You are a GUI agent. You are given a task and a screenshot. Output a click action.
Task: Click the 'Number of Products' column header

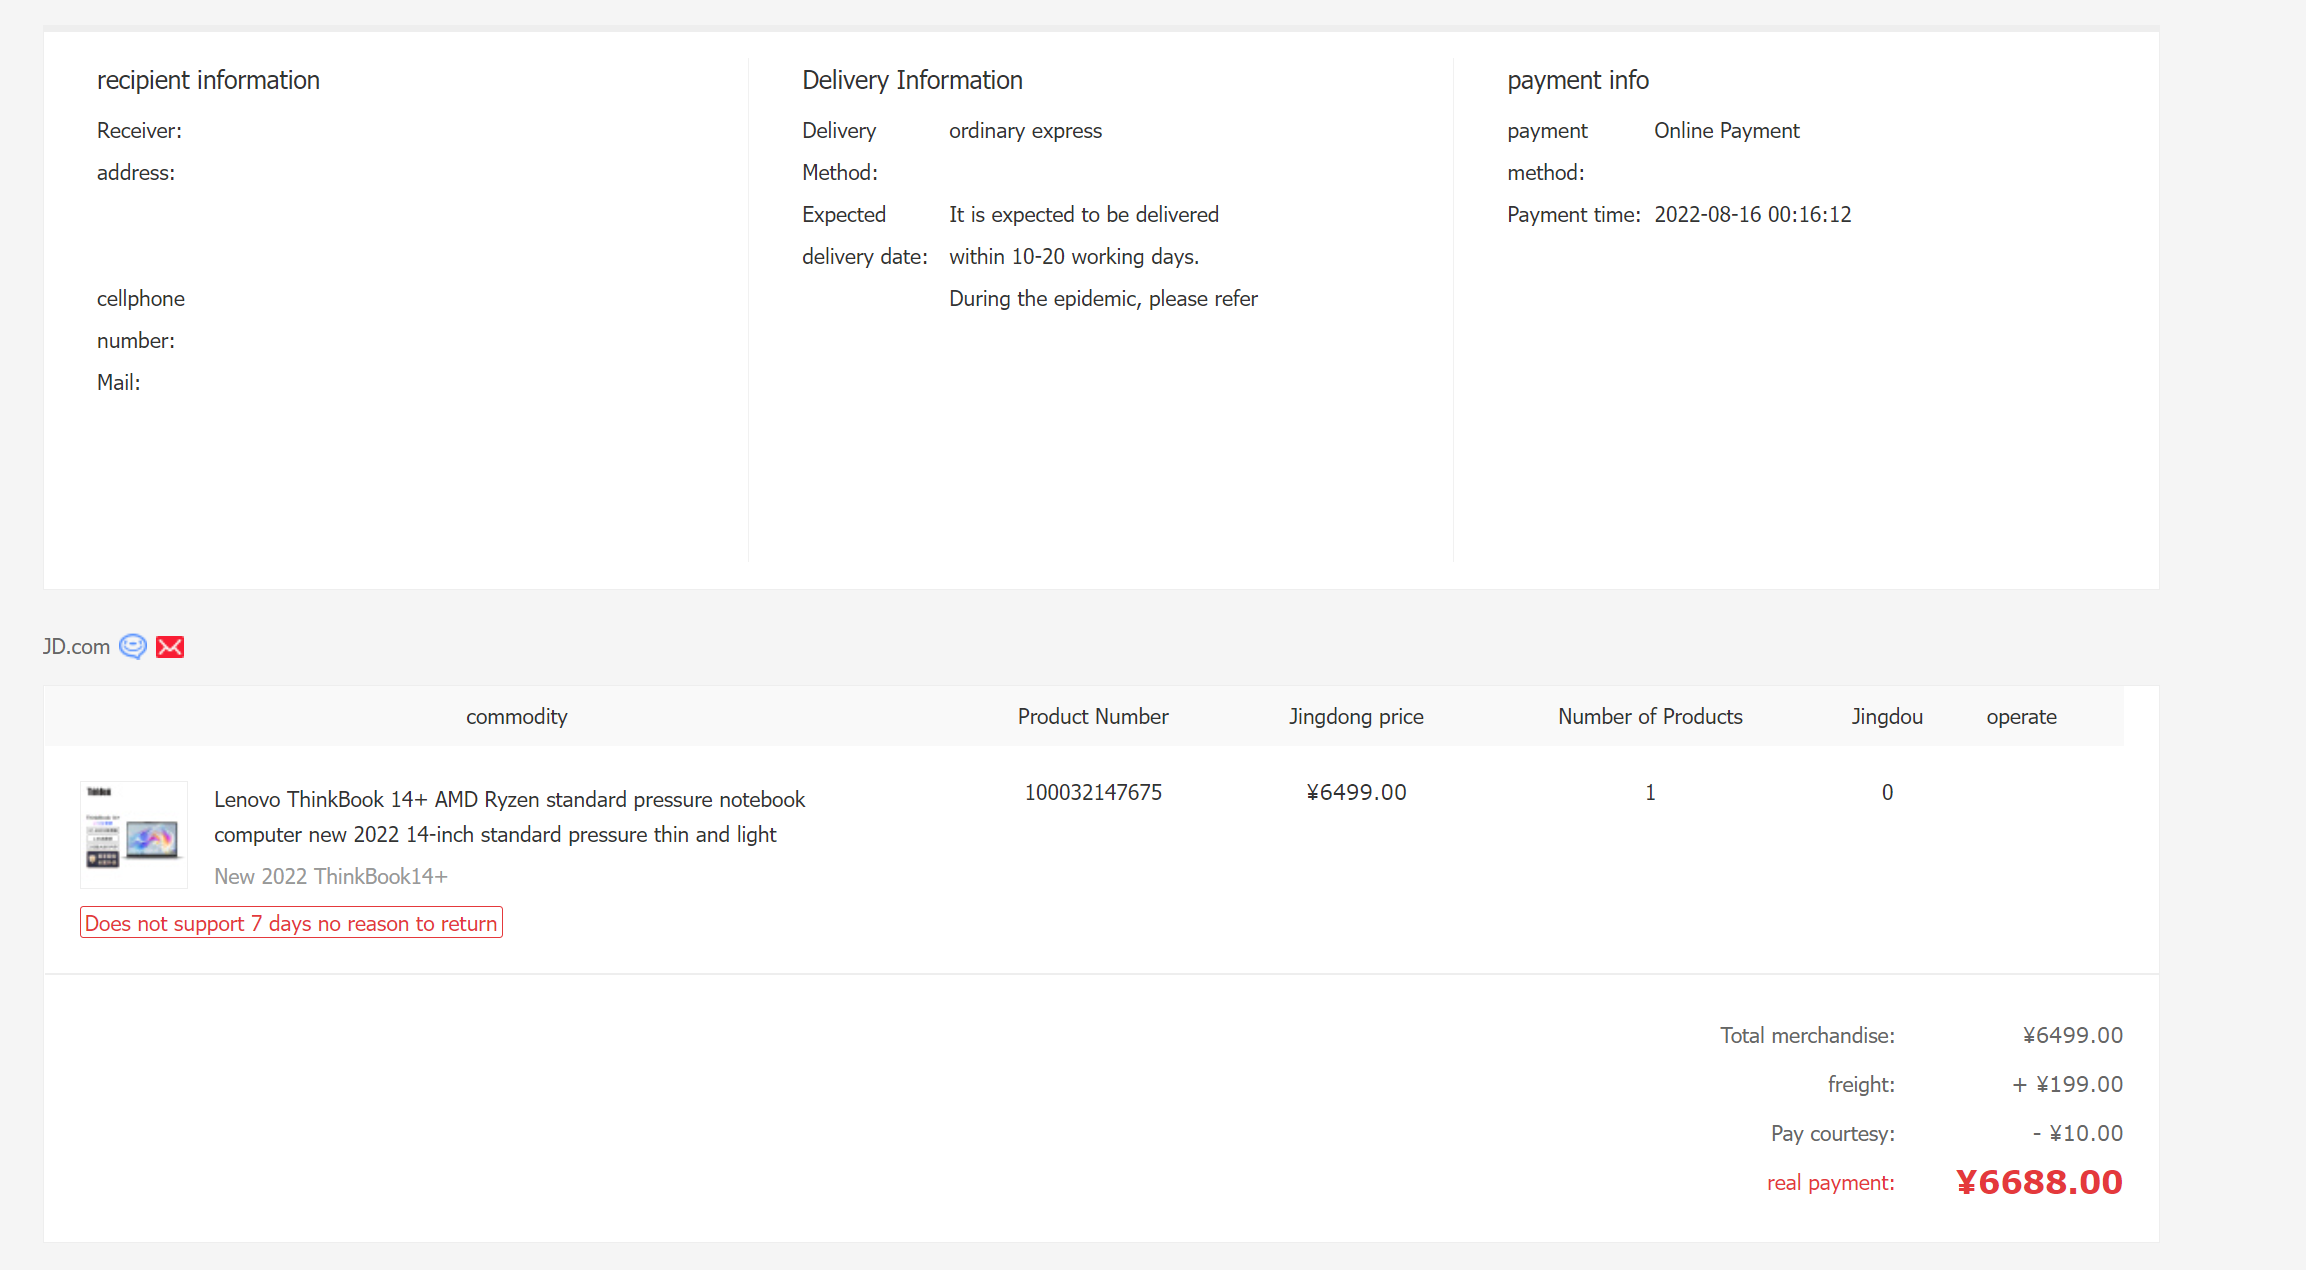point(1650,717)
